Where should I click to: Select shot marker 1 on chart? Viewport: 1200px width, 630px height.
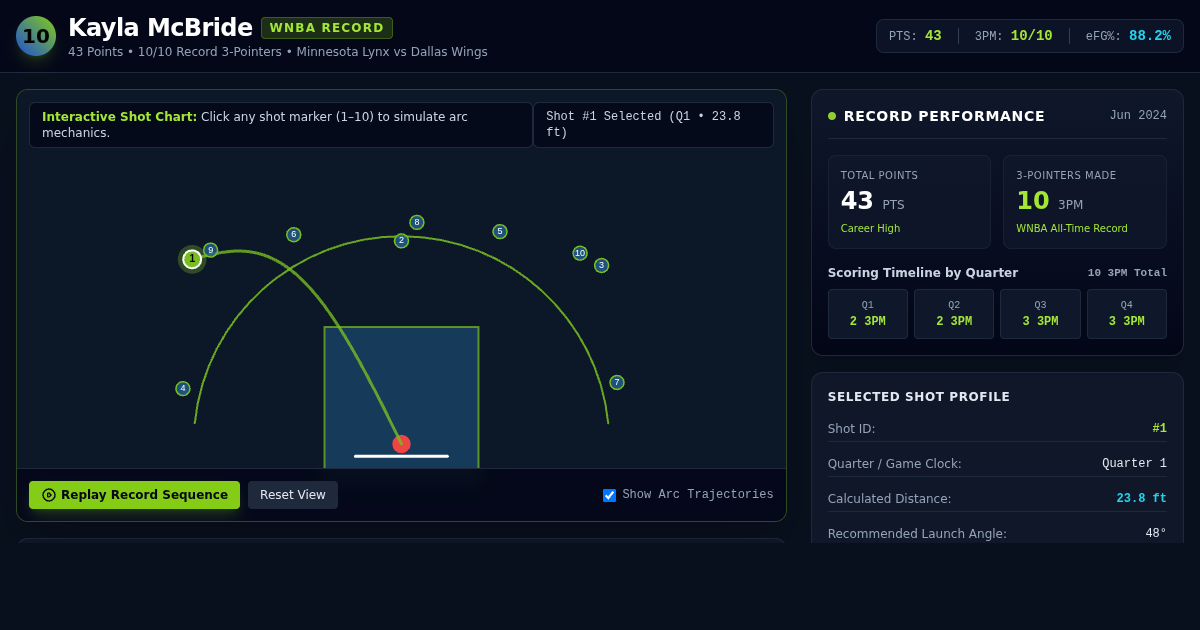tap(192, 259)
